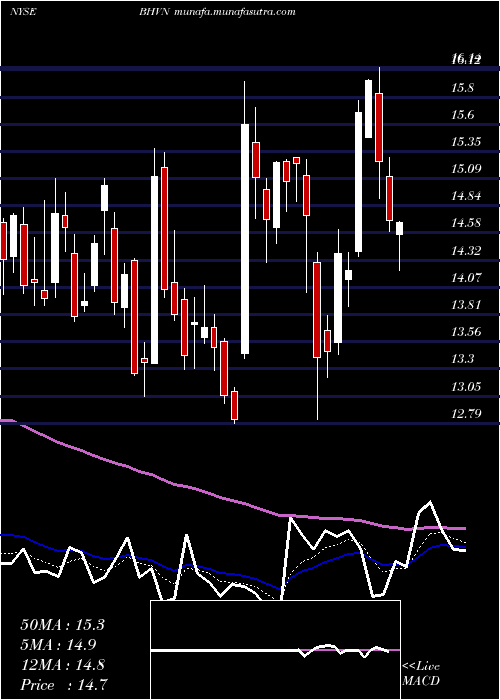Select the 13.56 price axis label
The image size is (500, 700).
tap(466, 332)
